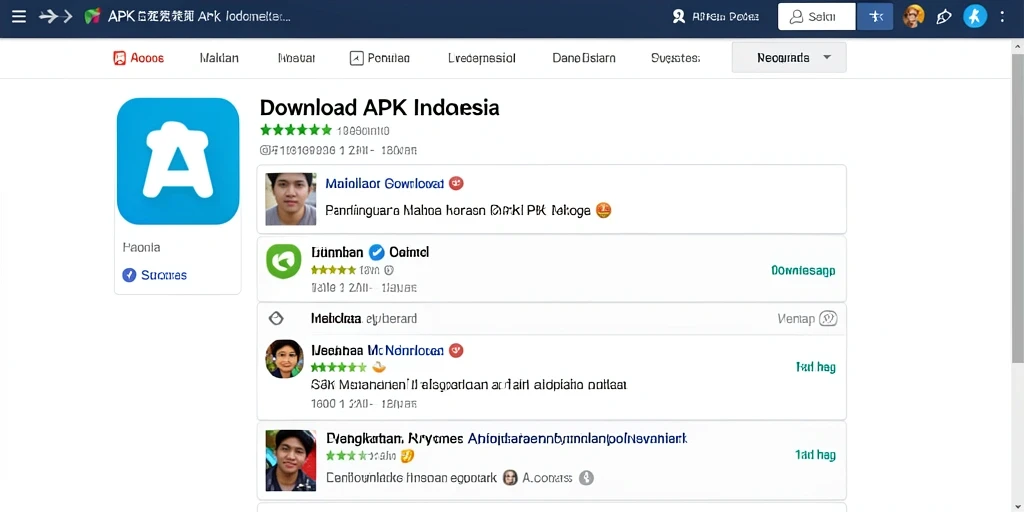Click the red emoji beside Maiollaor Gownlovad
Viewport: 1024px width, 512px height.
click(456, 184)
